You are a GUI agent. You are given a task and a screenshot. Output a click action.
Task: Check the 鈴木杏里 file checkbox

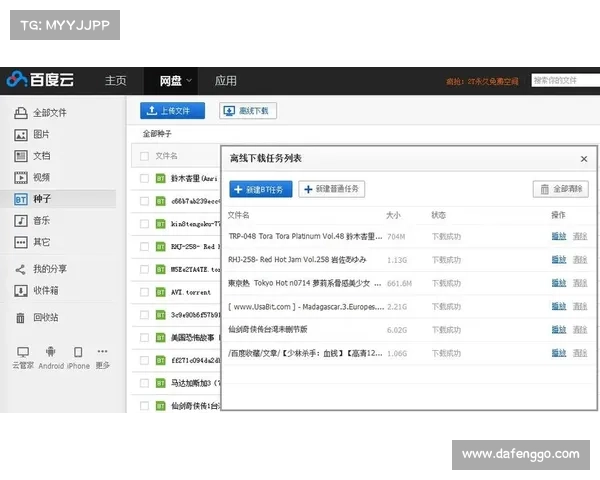coord(144,178)
